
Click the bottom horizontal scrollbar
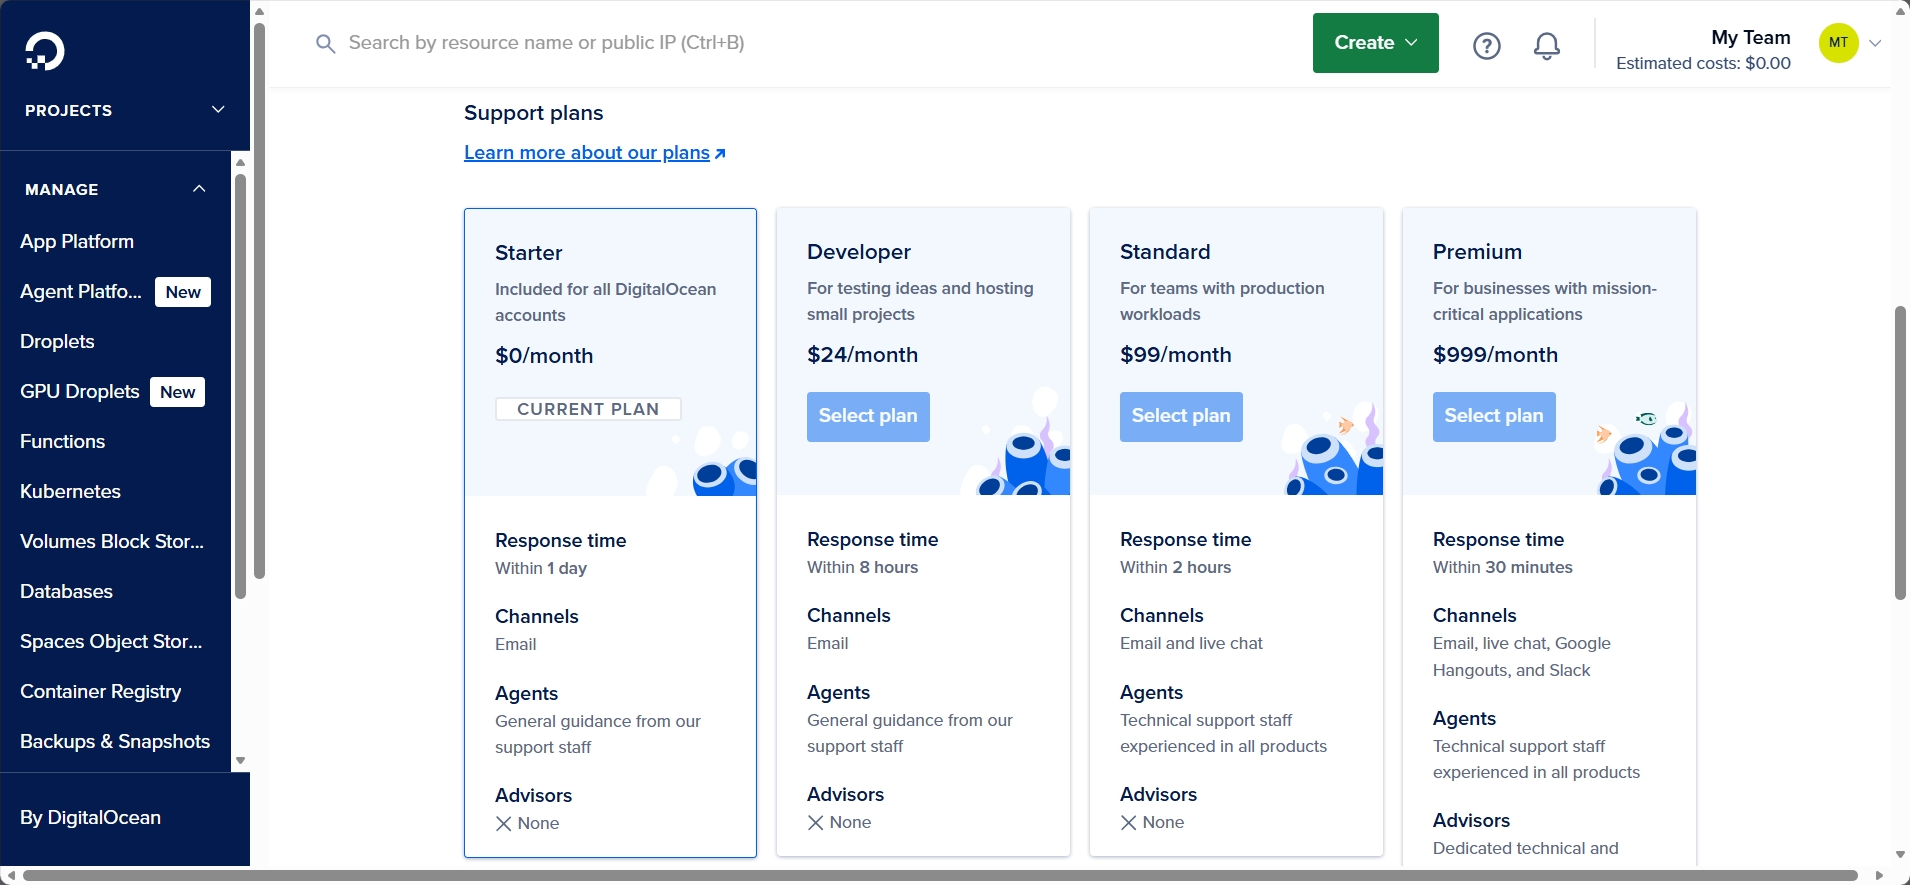[940, 876]
